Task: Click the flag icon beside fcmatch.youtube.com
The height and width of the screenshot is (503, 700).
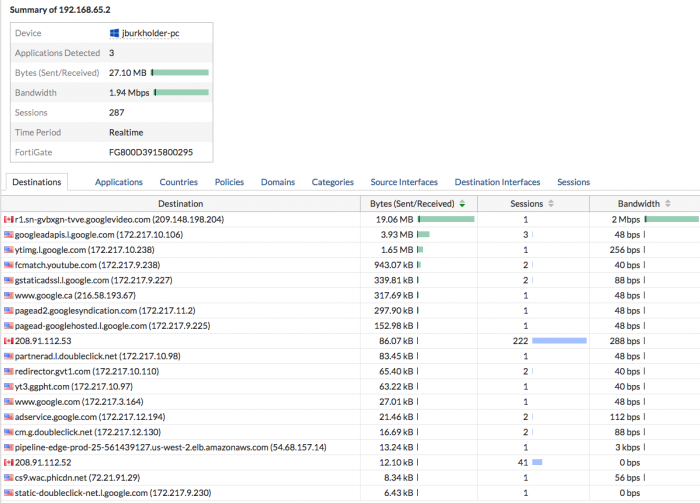Action: pos(8,265)
